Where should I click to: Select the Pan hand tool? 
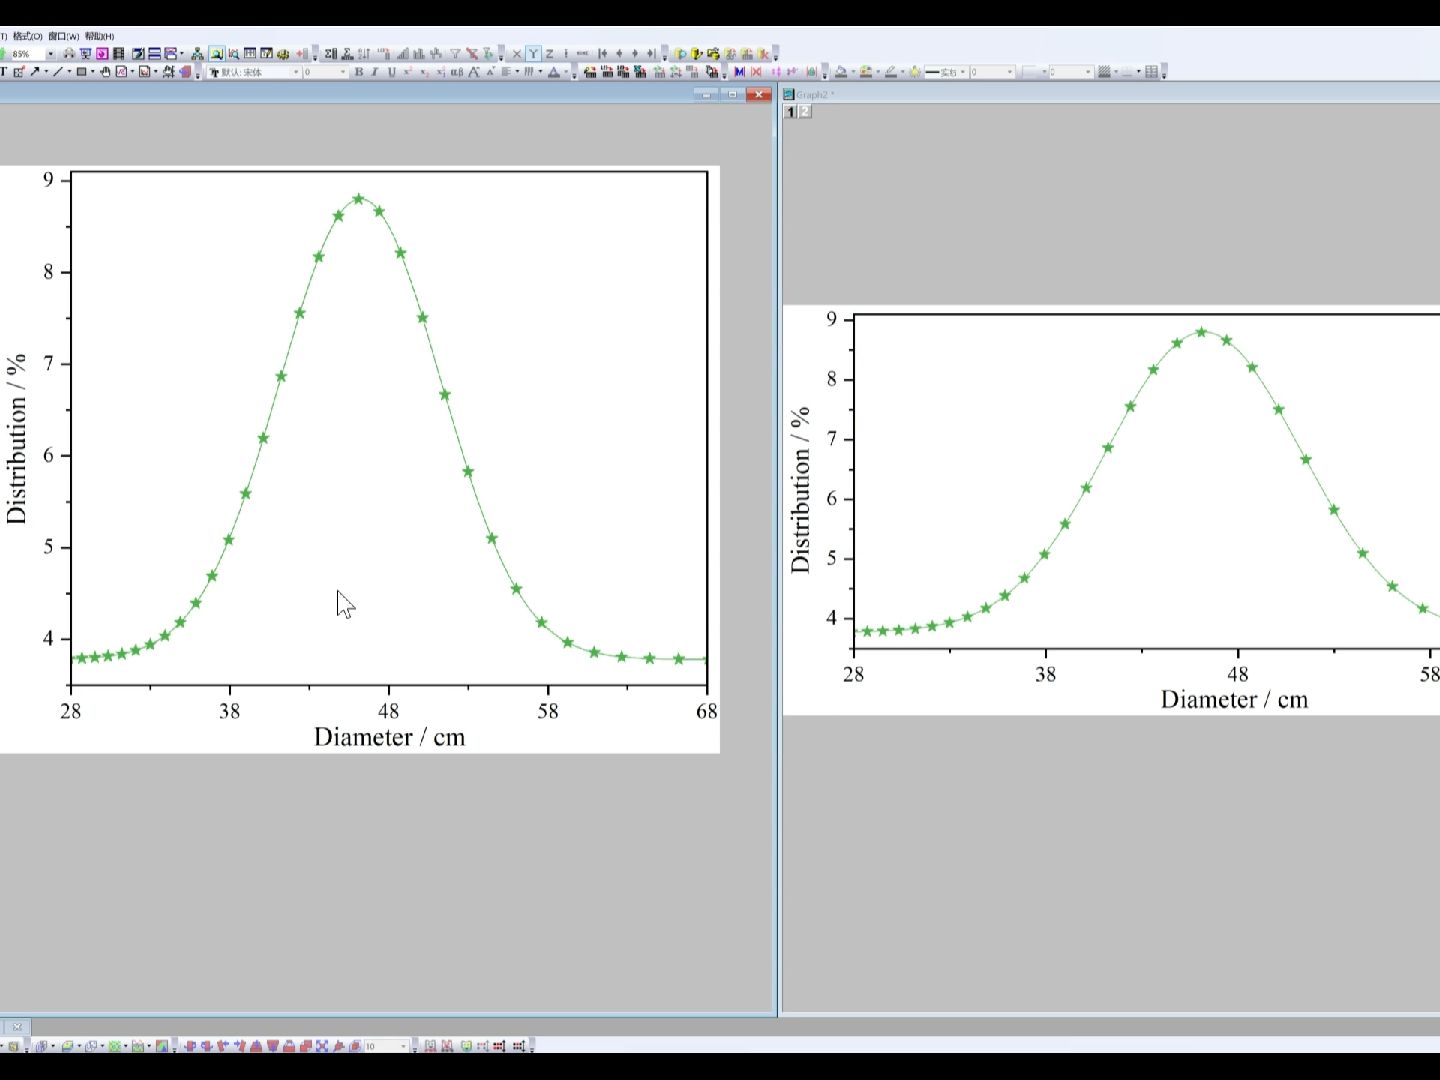(x=105, y=72)
